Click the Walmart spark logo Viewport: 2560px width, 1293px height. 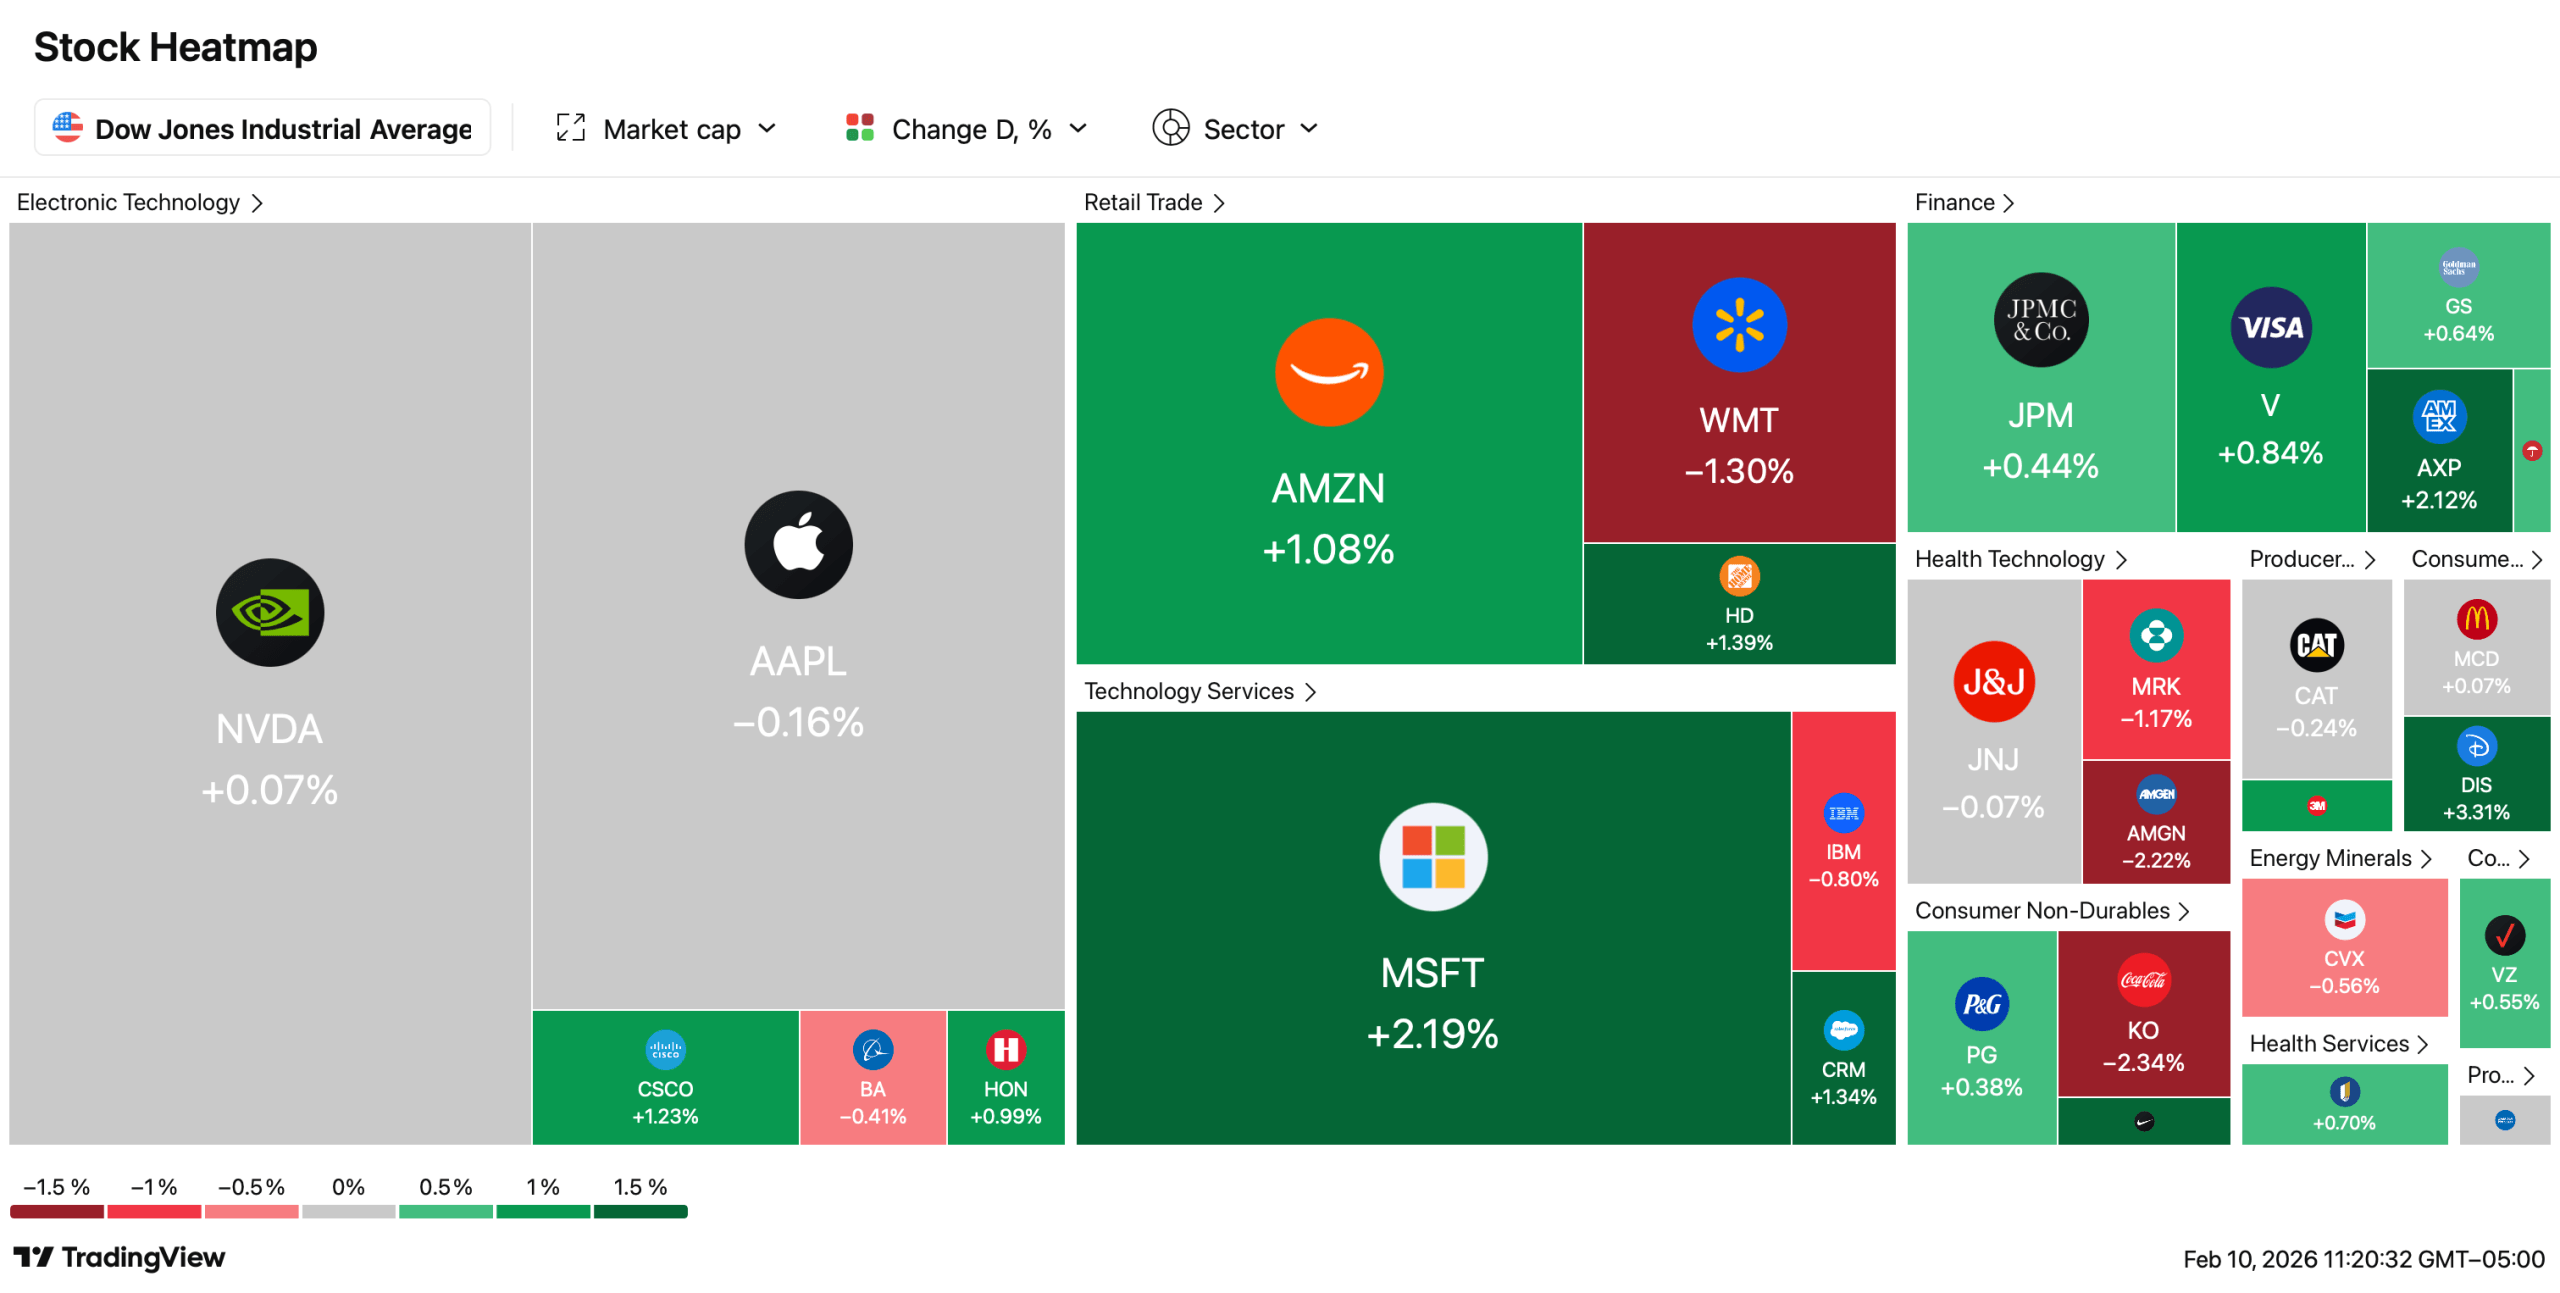[x=1739, y=325]
